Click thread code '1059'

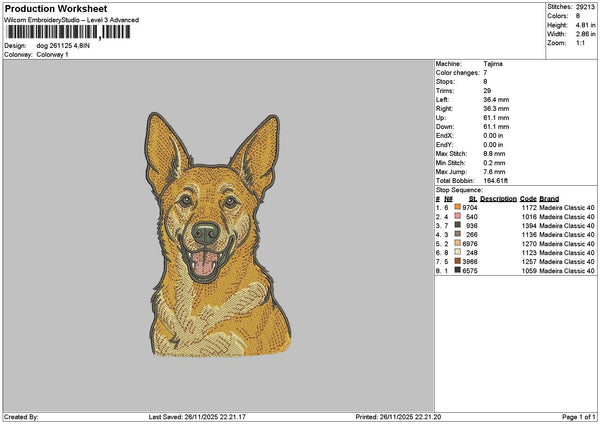click(530, 271)
